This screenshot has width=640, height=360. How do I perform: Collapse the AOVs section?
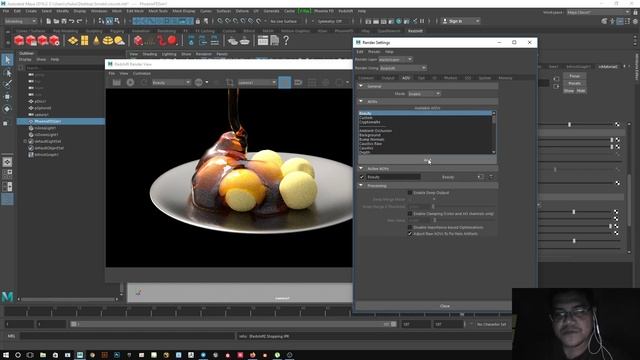tap(361, 101)
